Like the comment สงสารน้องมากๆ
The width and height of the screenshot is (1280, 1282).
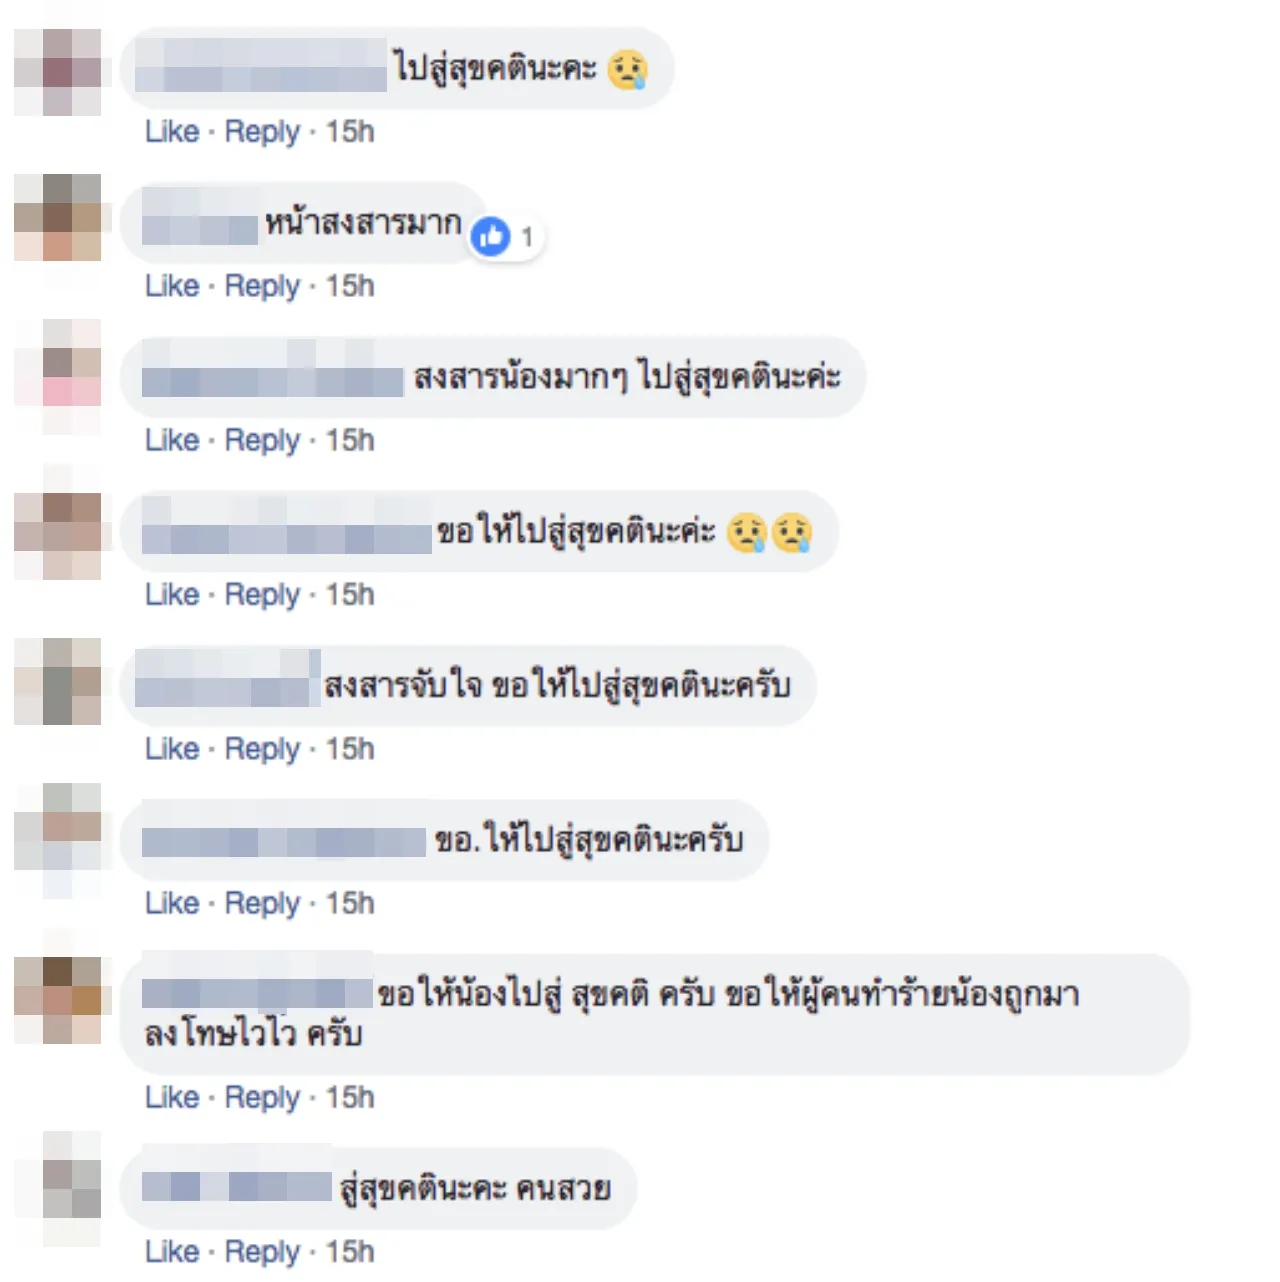tap(172, 440)
